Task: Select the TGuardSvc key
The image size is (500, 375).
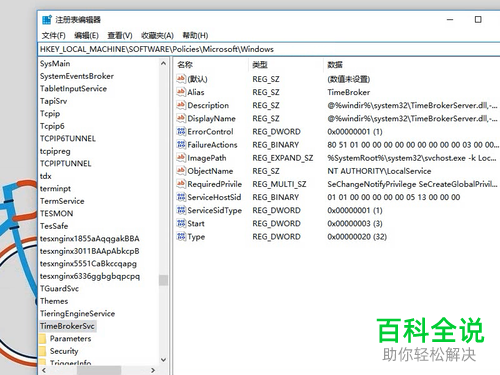Action: (59, 288)
